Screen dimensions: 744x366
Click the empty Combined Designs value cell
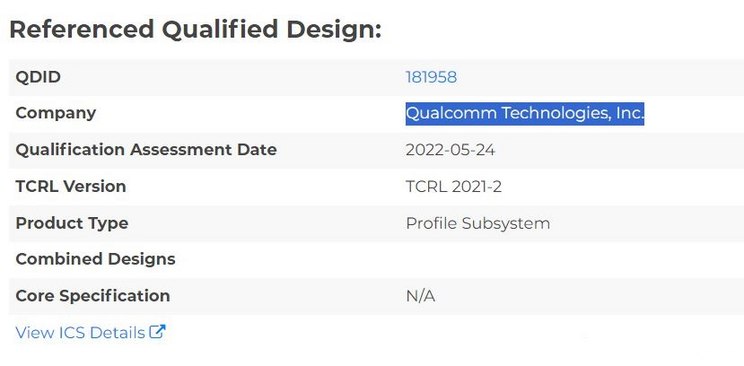[x=574, y=260]
